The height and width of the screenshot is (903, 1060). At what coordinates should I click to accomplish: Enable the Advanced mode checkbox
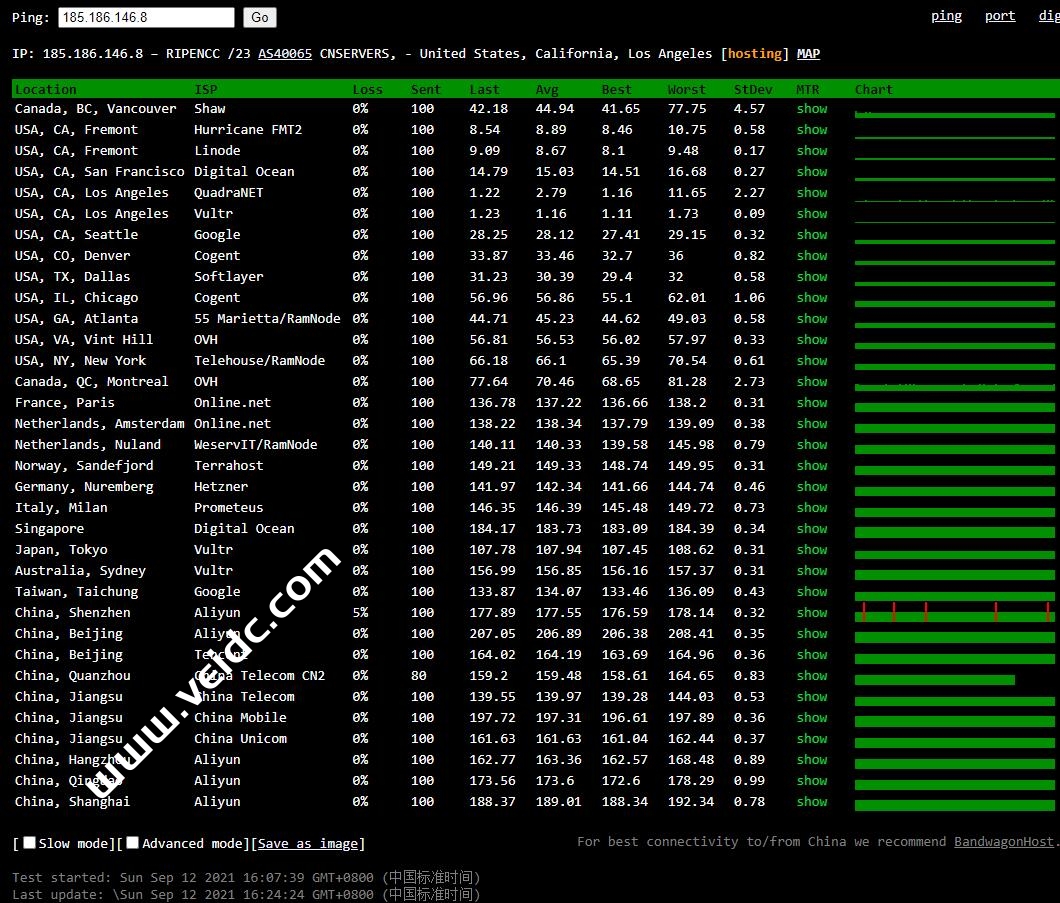(x=132, y=843)
